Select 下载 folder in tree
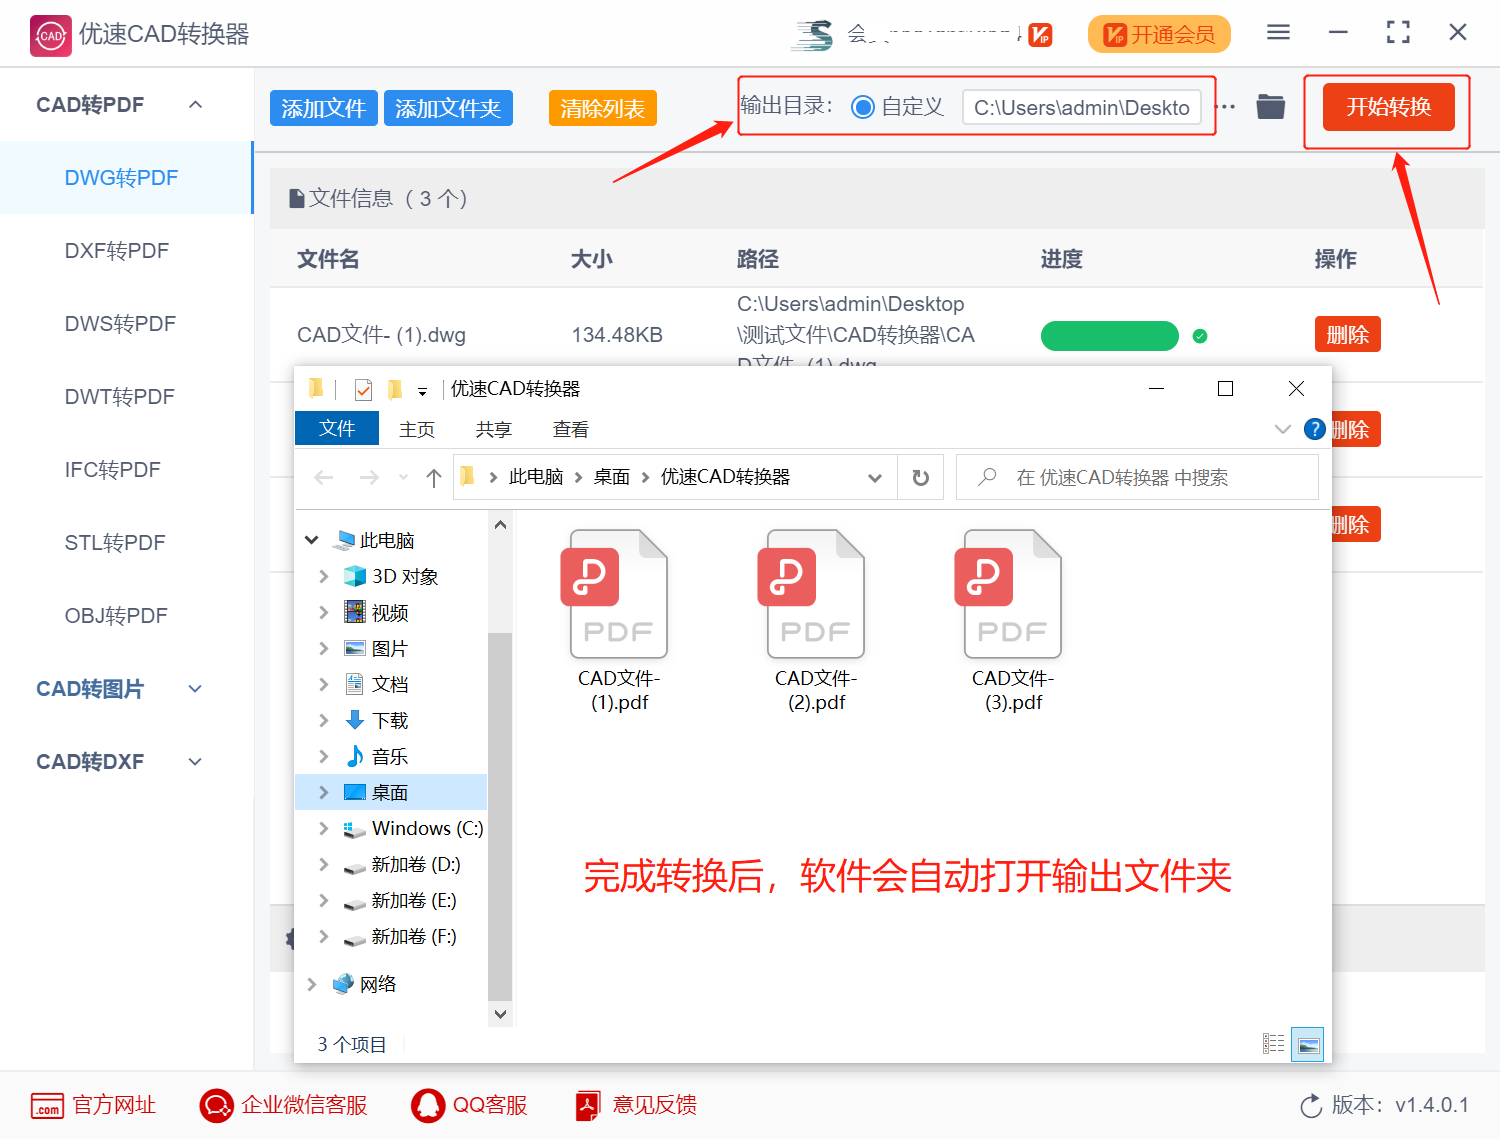 tap(390, 720)
